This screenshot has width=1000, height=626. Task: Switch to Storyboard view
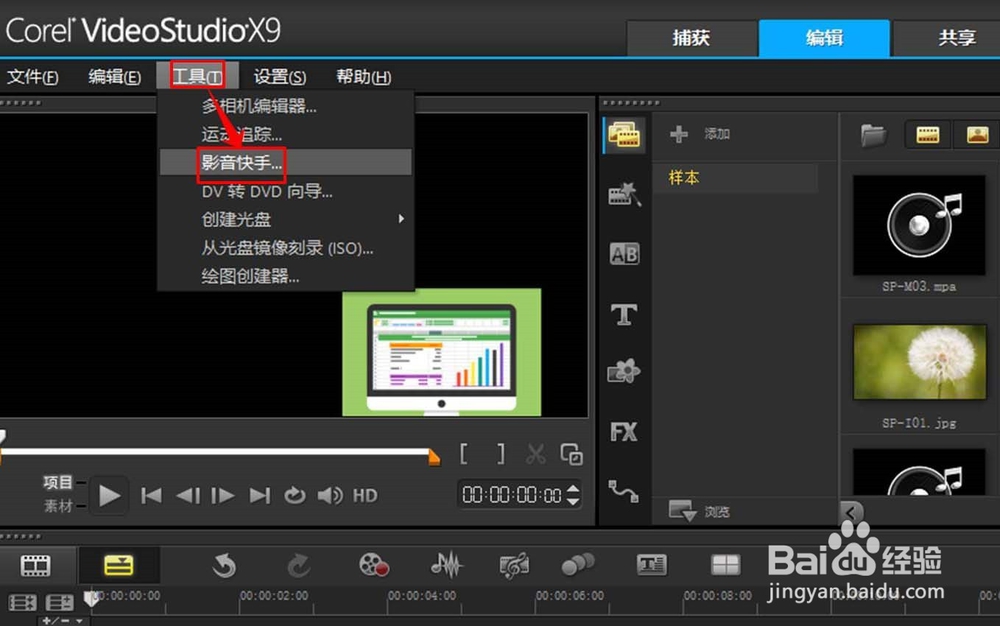pos(36,565)
